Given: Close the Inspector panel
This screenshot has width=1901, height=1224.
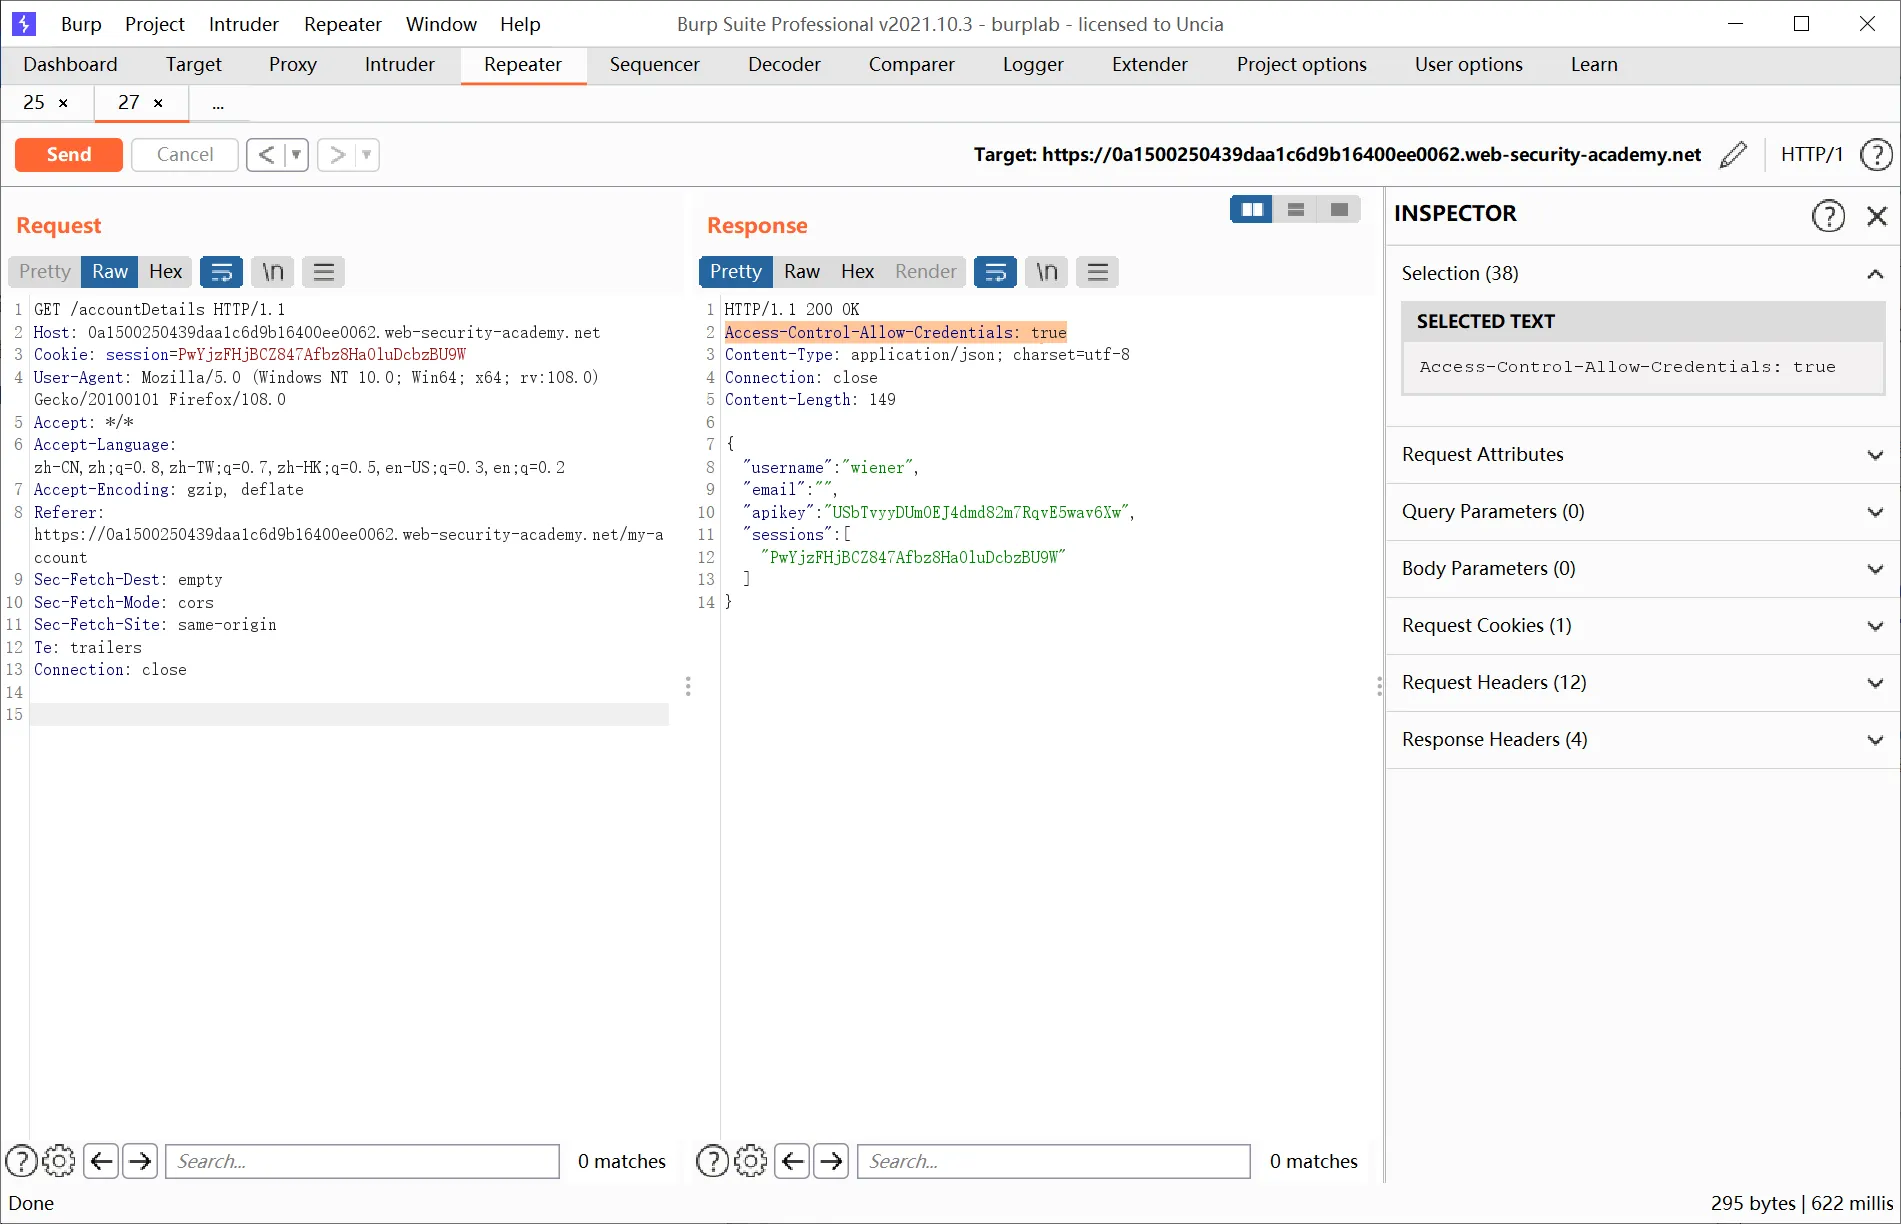Looking at the screenshot, I should (x=1877, y=215).
